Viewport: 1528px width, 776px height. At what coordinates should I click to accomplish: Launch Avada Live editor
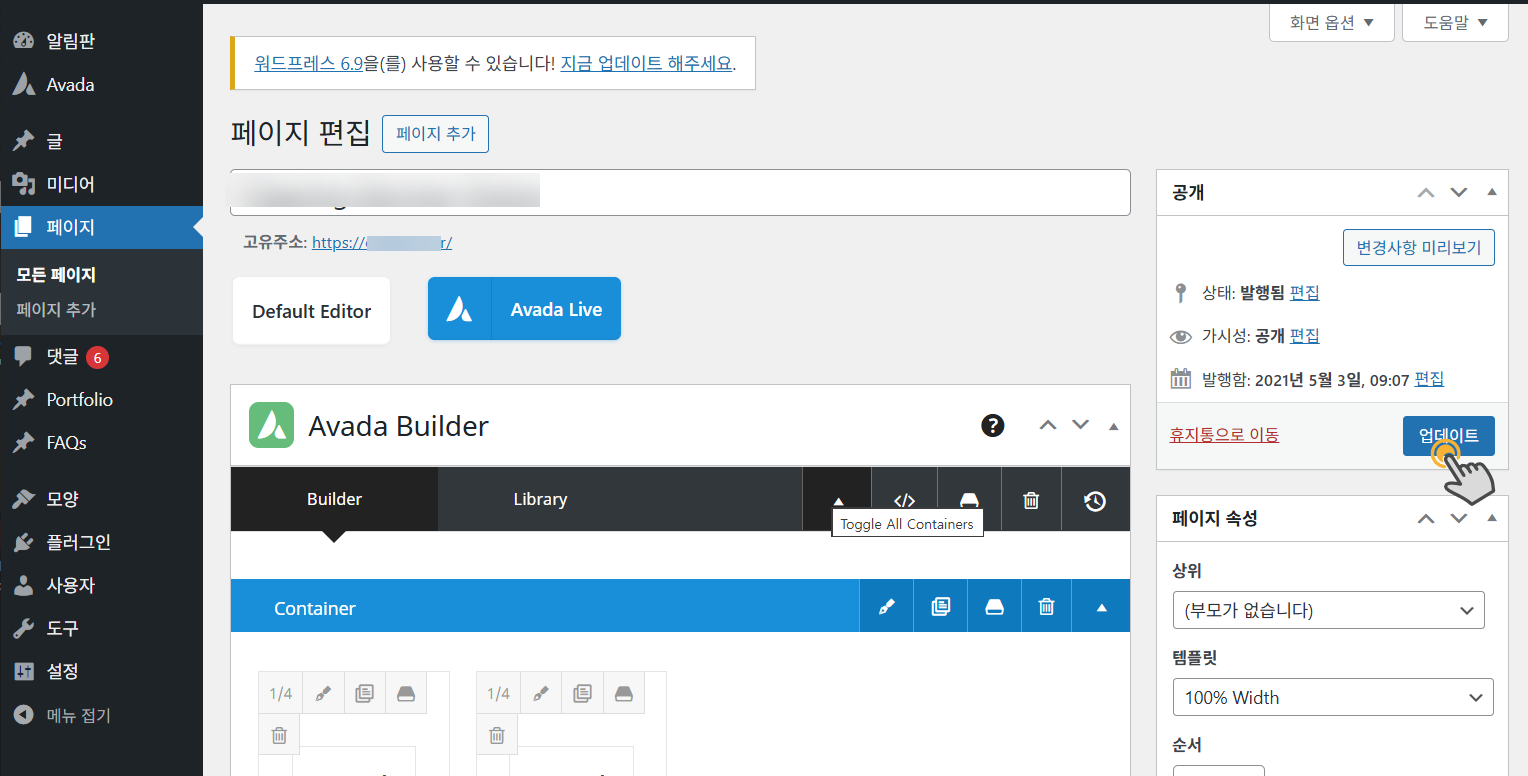pos(524,309)
